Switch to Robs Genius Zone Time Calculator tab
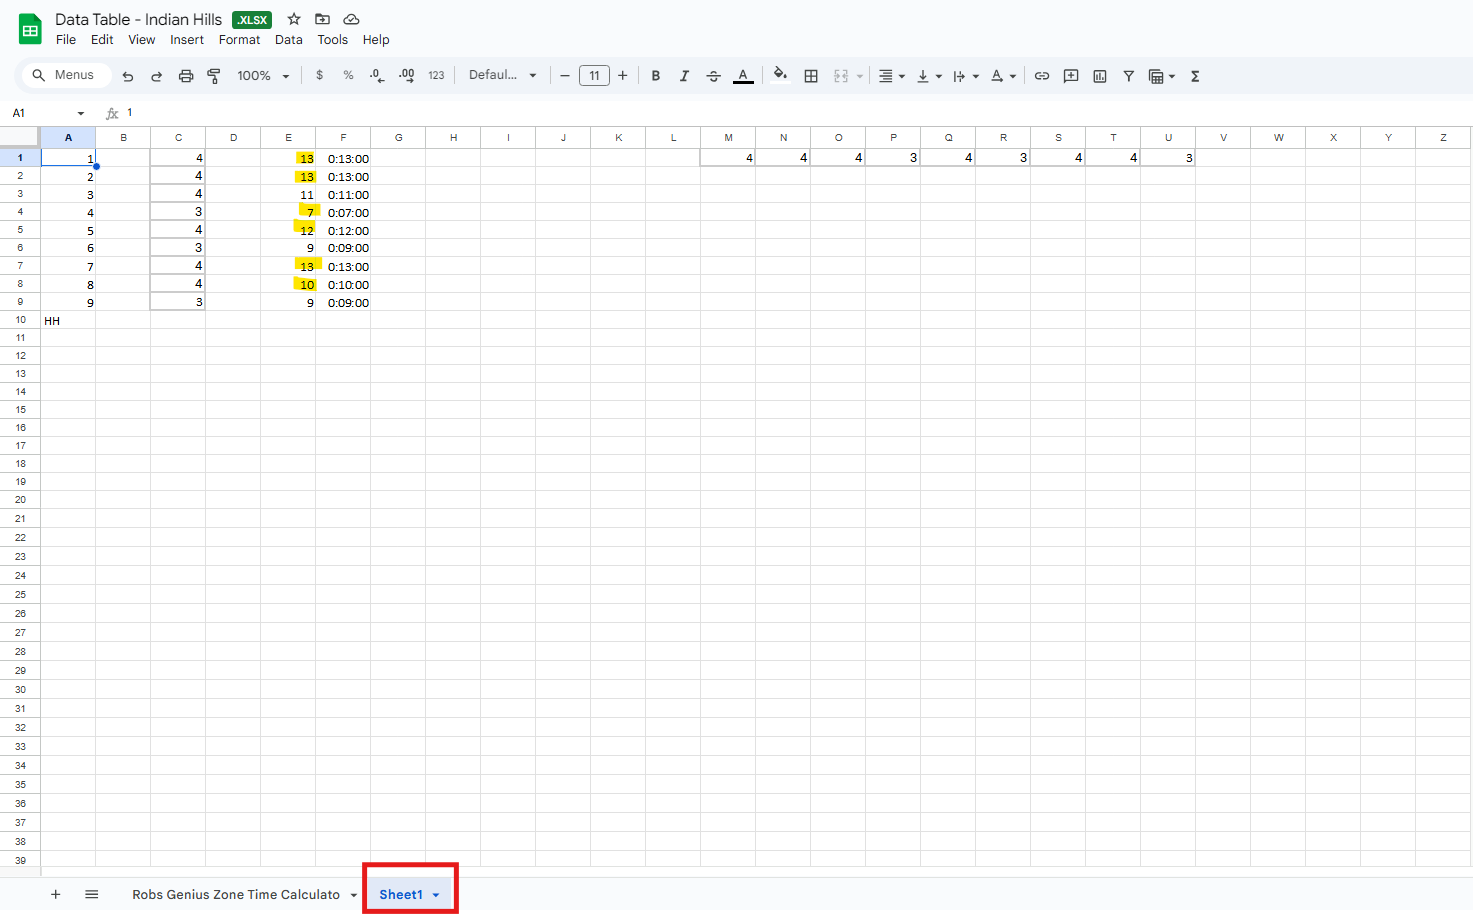 [x=236, y=895]
